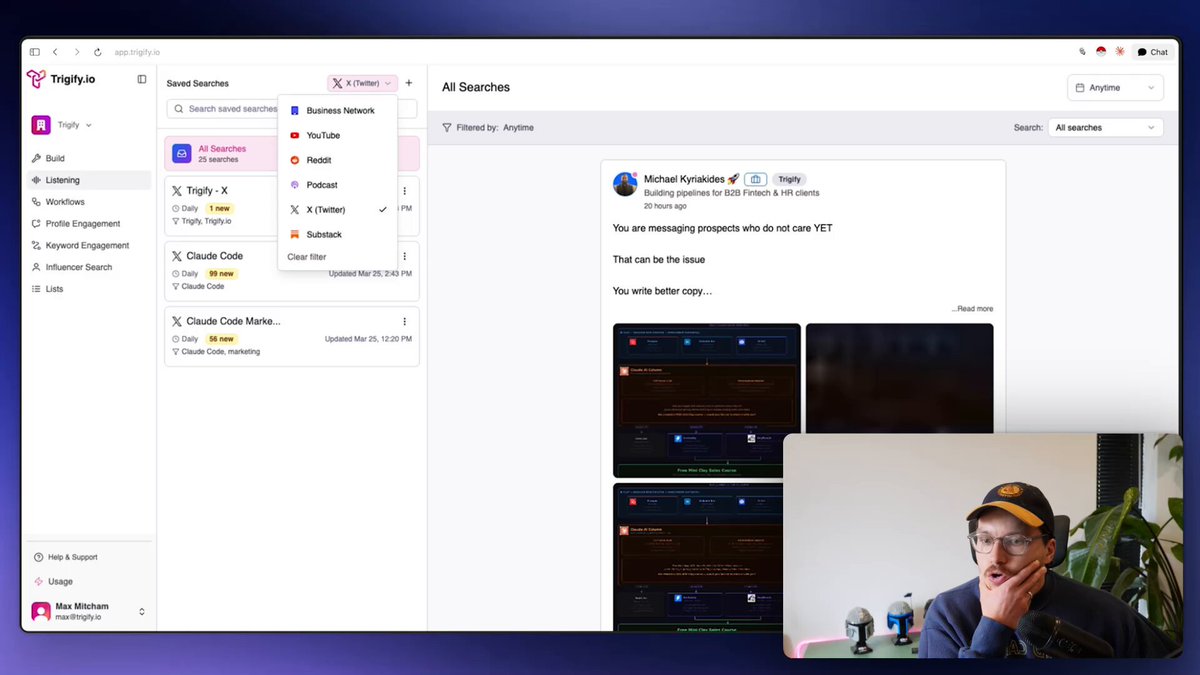Image resolution: width=1200 pixels, height=675 pixels.
Task: Open Michael Kyriakides author name
Action: click(x=684, y=179)
